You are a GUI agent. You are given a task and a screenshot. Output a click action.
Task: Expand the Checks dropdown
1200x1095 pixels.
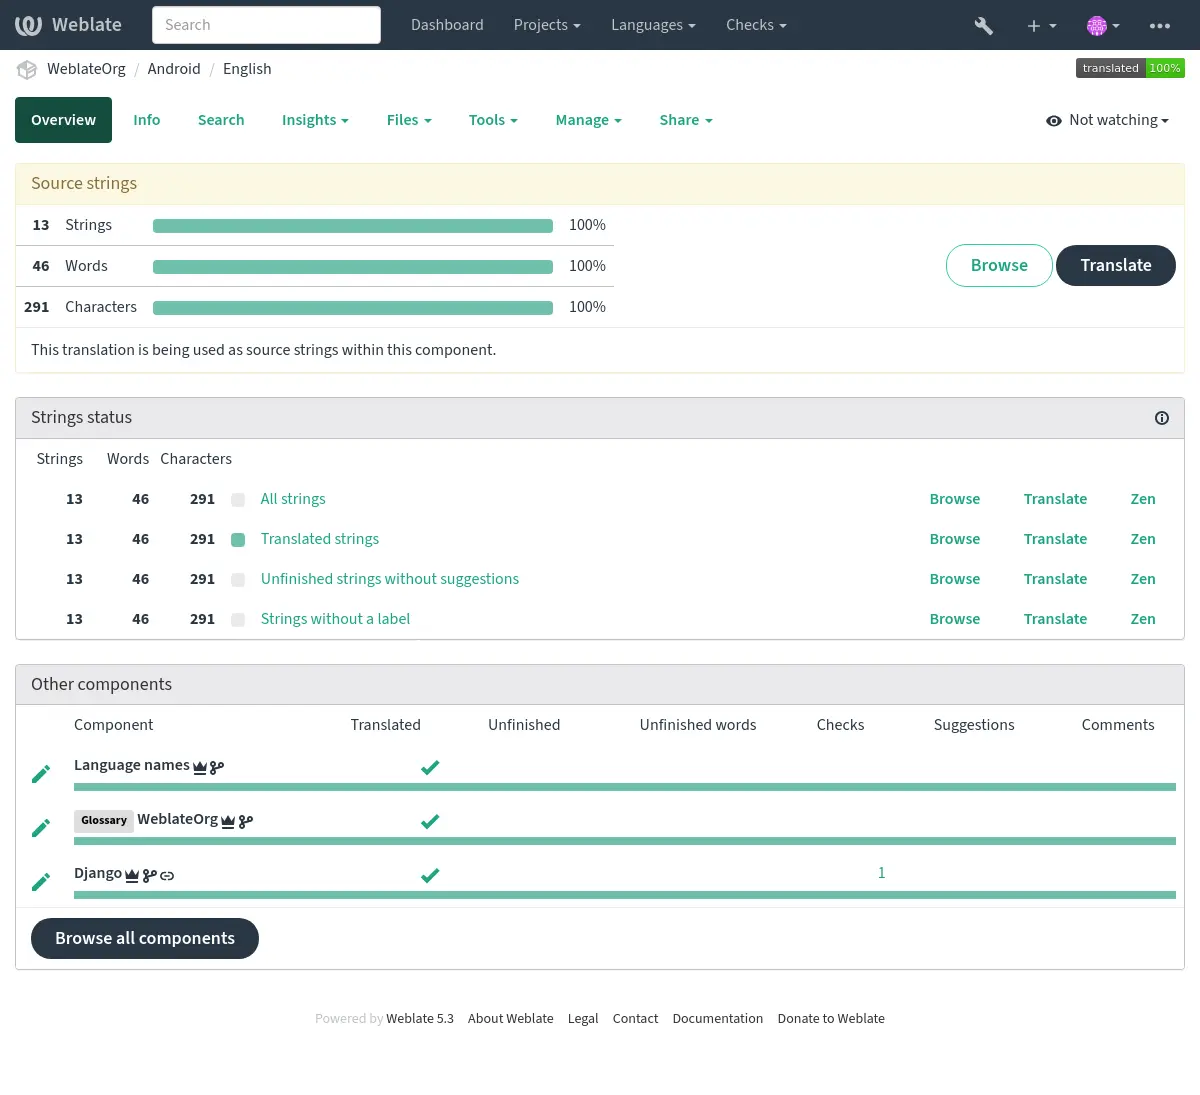756,25
